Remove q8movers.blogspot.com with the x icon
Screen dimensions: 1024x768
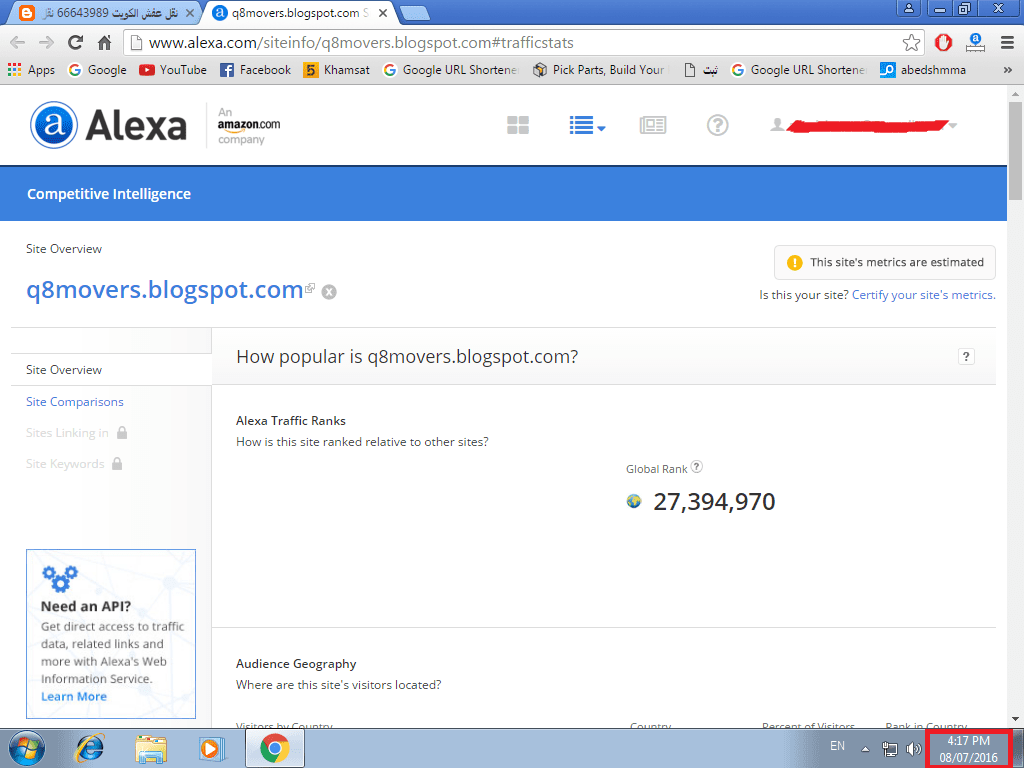point(329,292)
